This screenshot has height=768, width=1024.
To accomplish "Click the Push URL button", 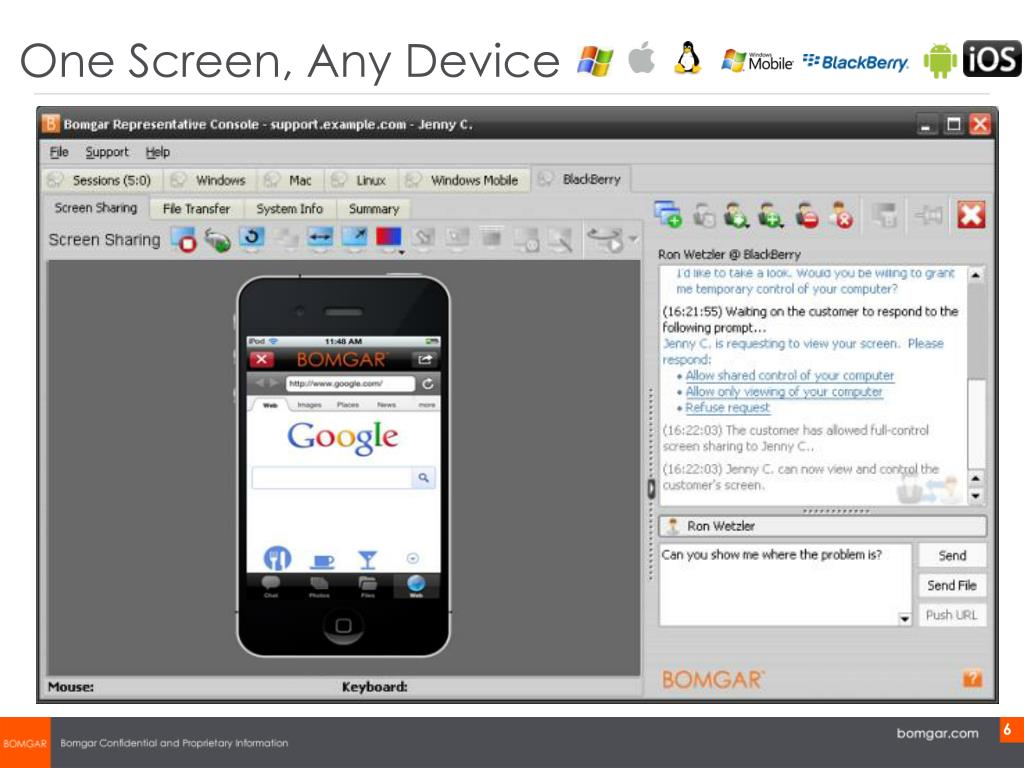I will click(952, 615).
